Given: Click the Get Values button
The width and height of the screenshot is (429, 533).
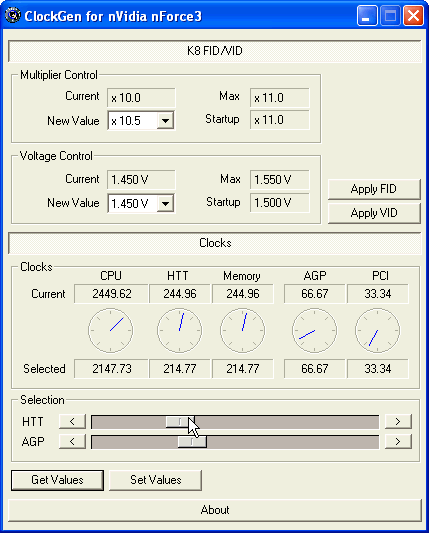Looking at the screenshot, I should click(x=57, y=480).
